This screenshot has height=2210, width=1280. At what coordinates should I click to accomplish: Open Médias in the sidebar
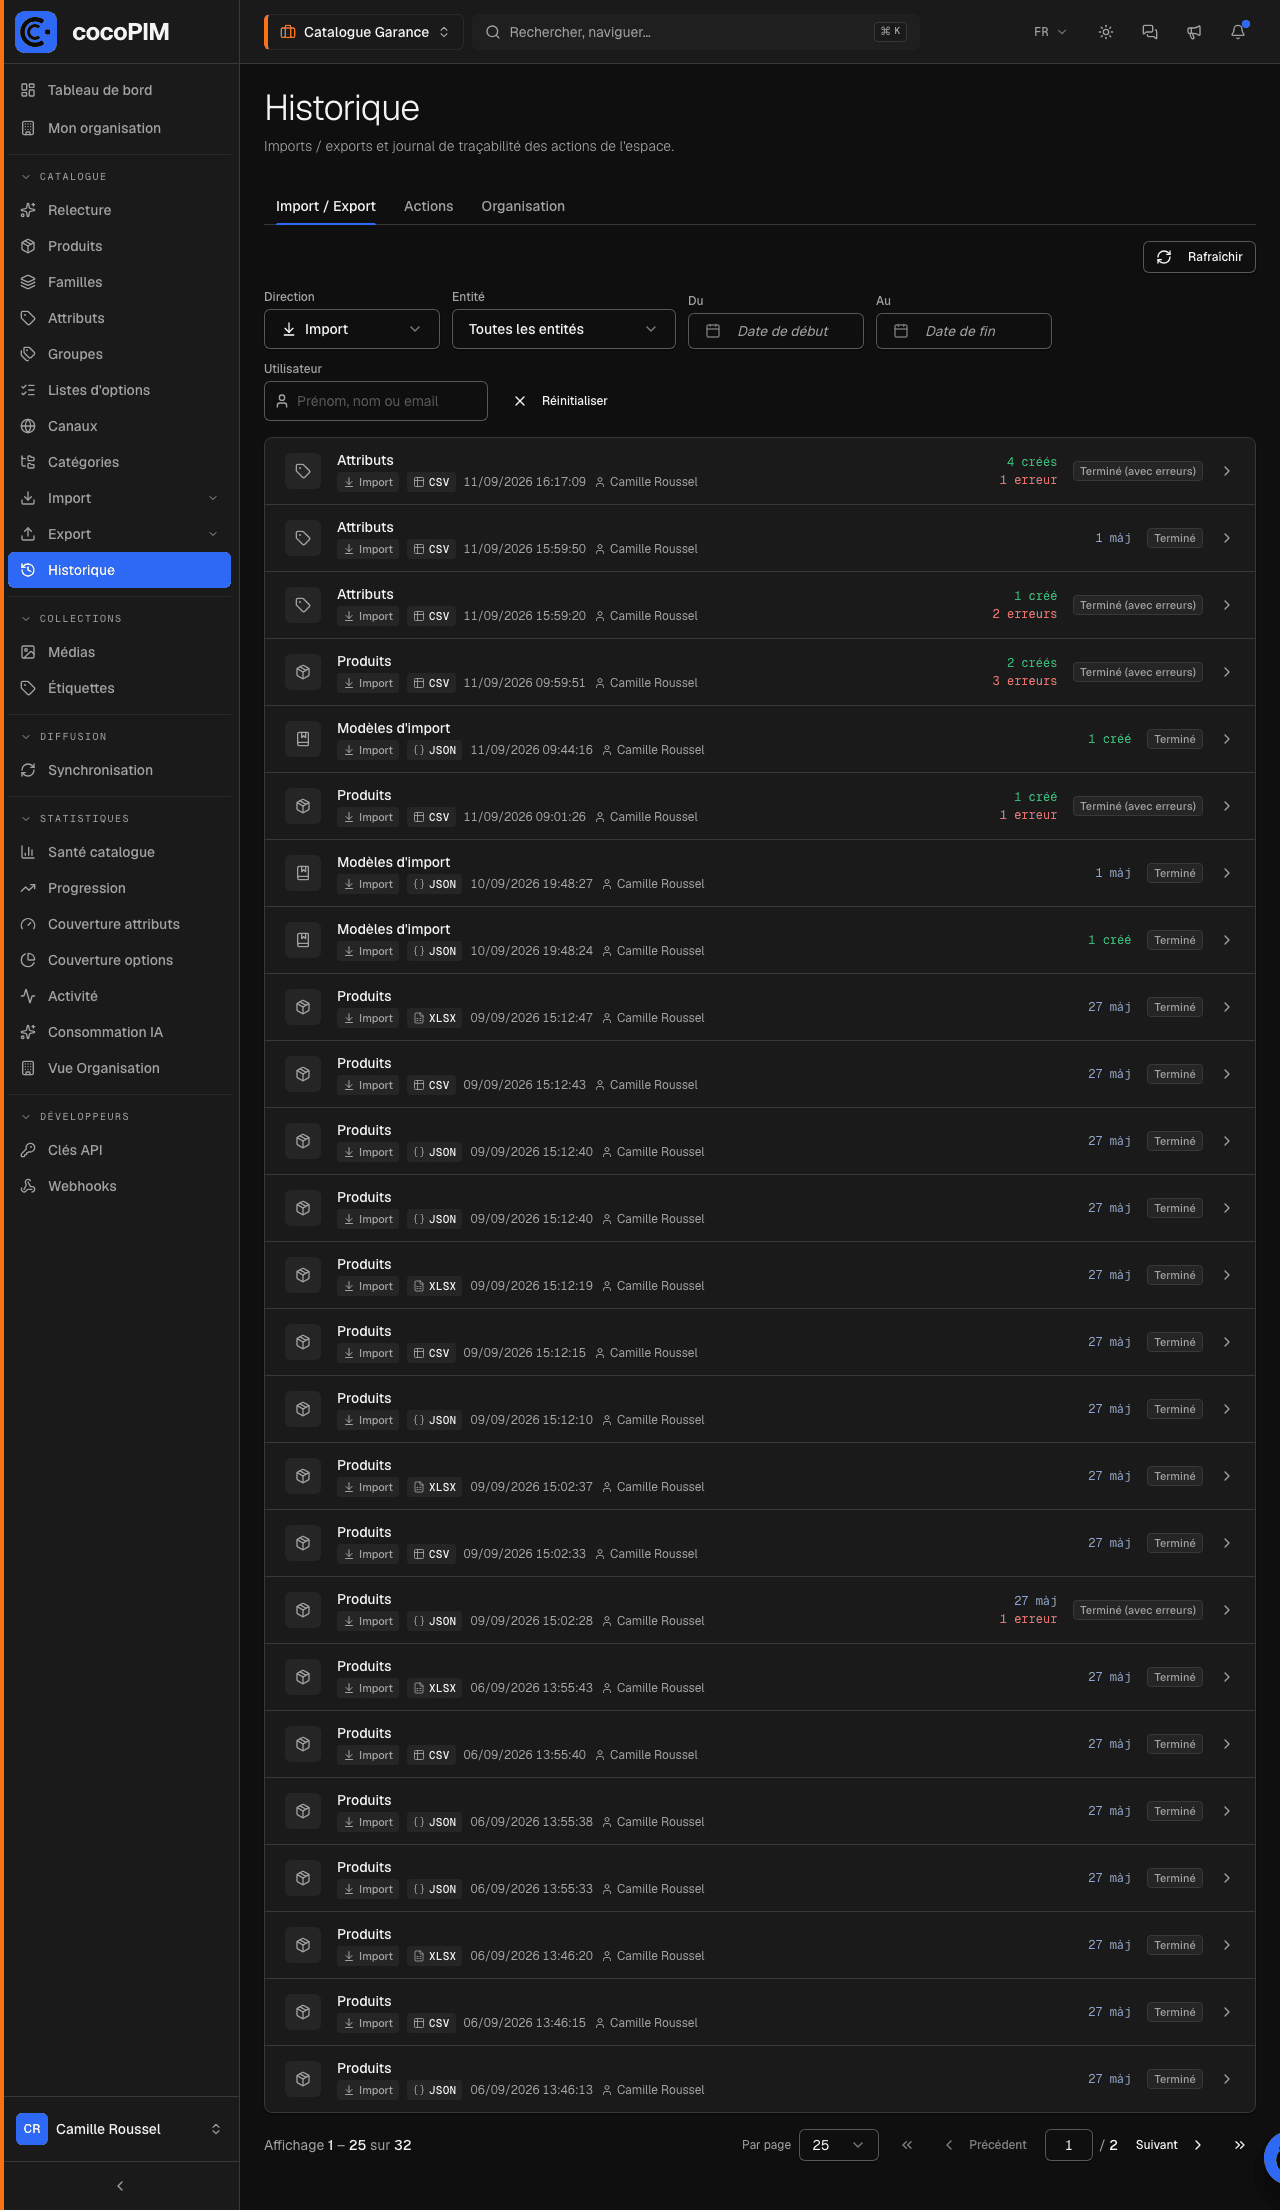[119, 652]
